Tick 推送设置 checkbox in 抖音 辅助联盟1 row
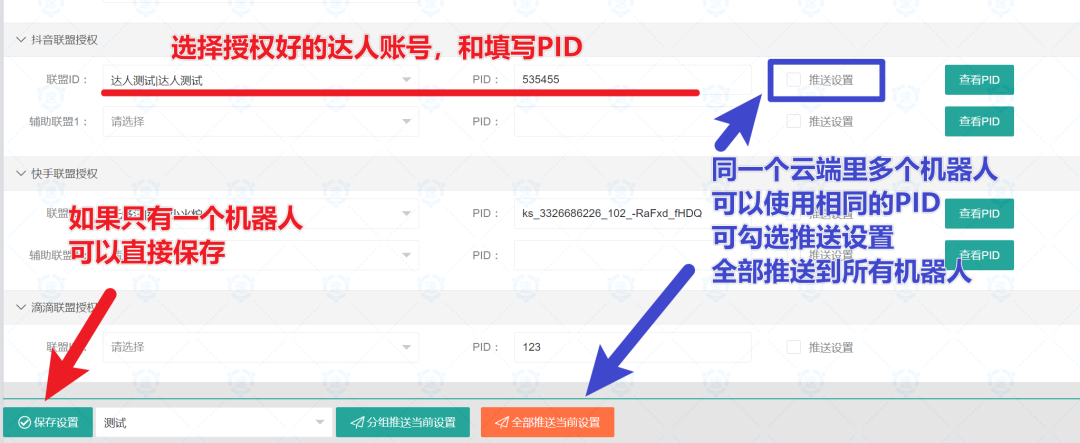Image resolution: width=1080 pixels, height=443 pixels. click(793, 121)
